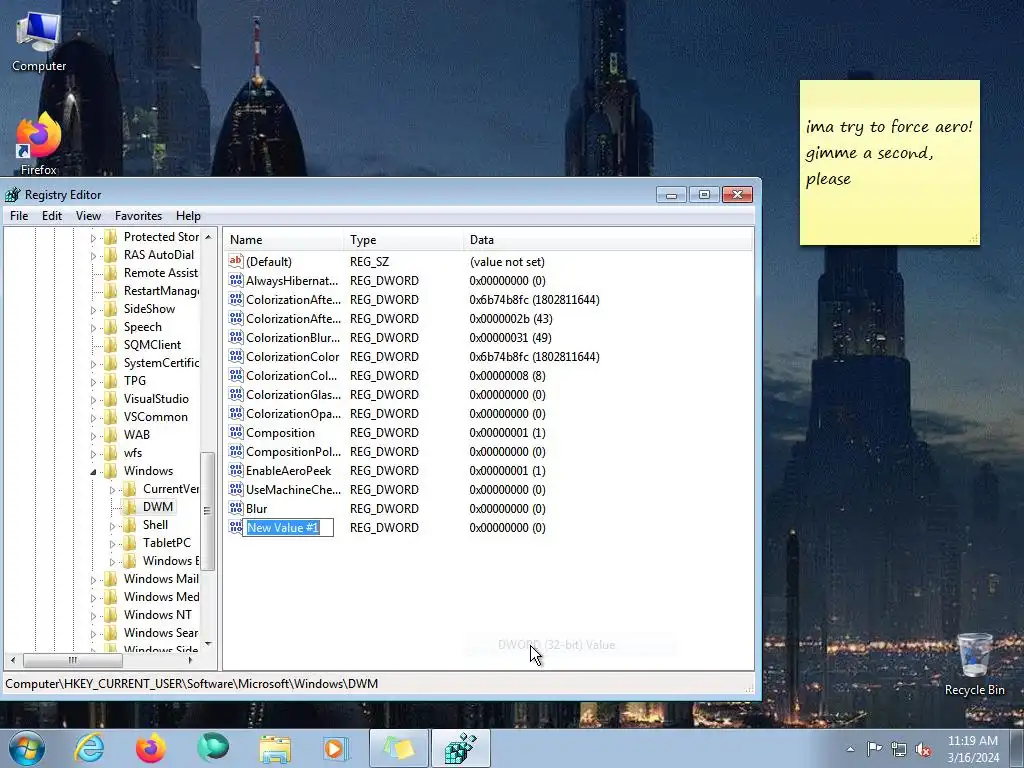Expand the RAS AutoDial tree node
The width and height of the screenshot is (1024, 768).
93,255
